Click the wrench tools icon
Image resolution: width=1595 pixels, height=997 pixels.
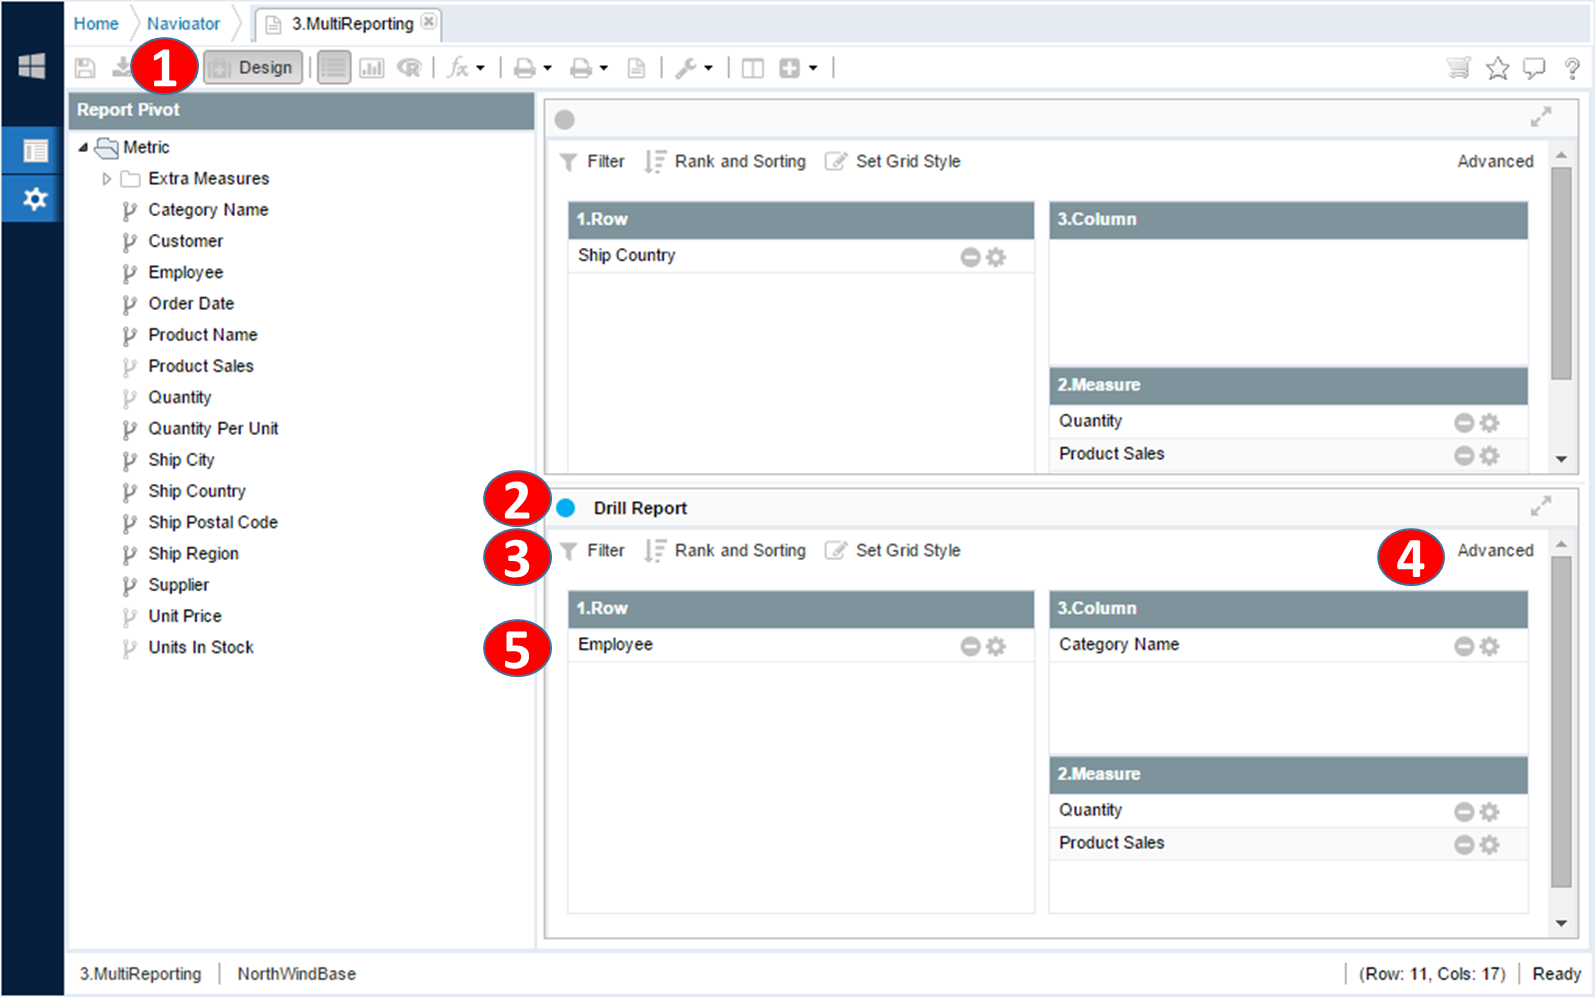tap(686, 68)
